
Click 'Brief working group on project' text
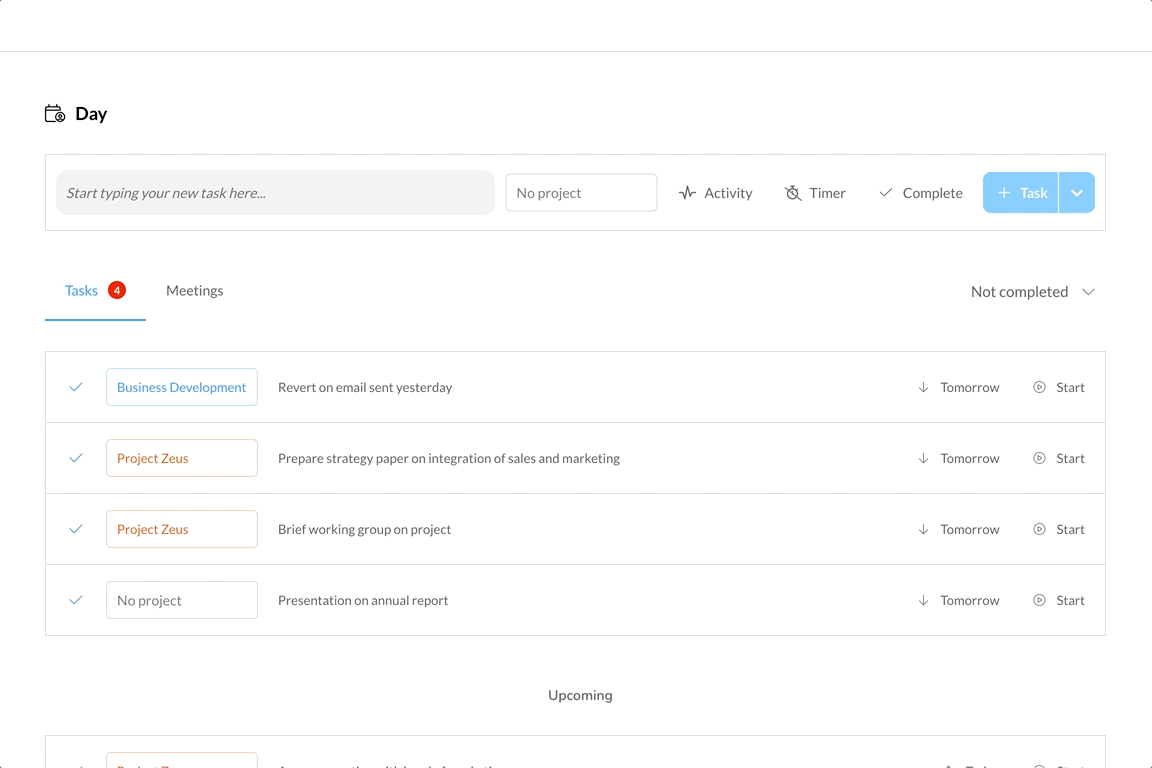coord(364,529)
